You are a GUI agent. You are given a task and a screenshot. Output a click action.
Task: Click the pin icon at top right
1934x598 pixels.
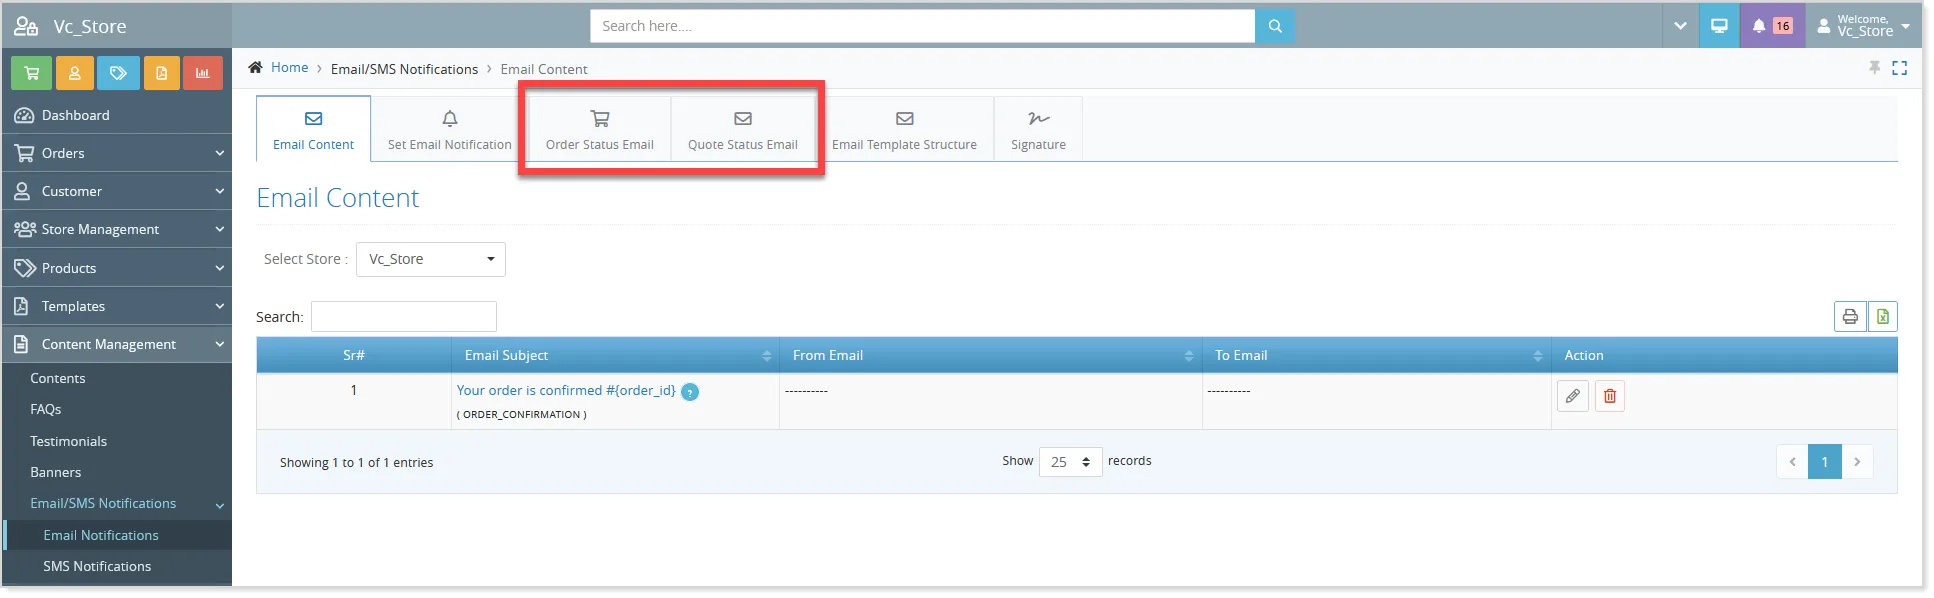coord(1875,67)
